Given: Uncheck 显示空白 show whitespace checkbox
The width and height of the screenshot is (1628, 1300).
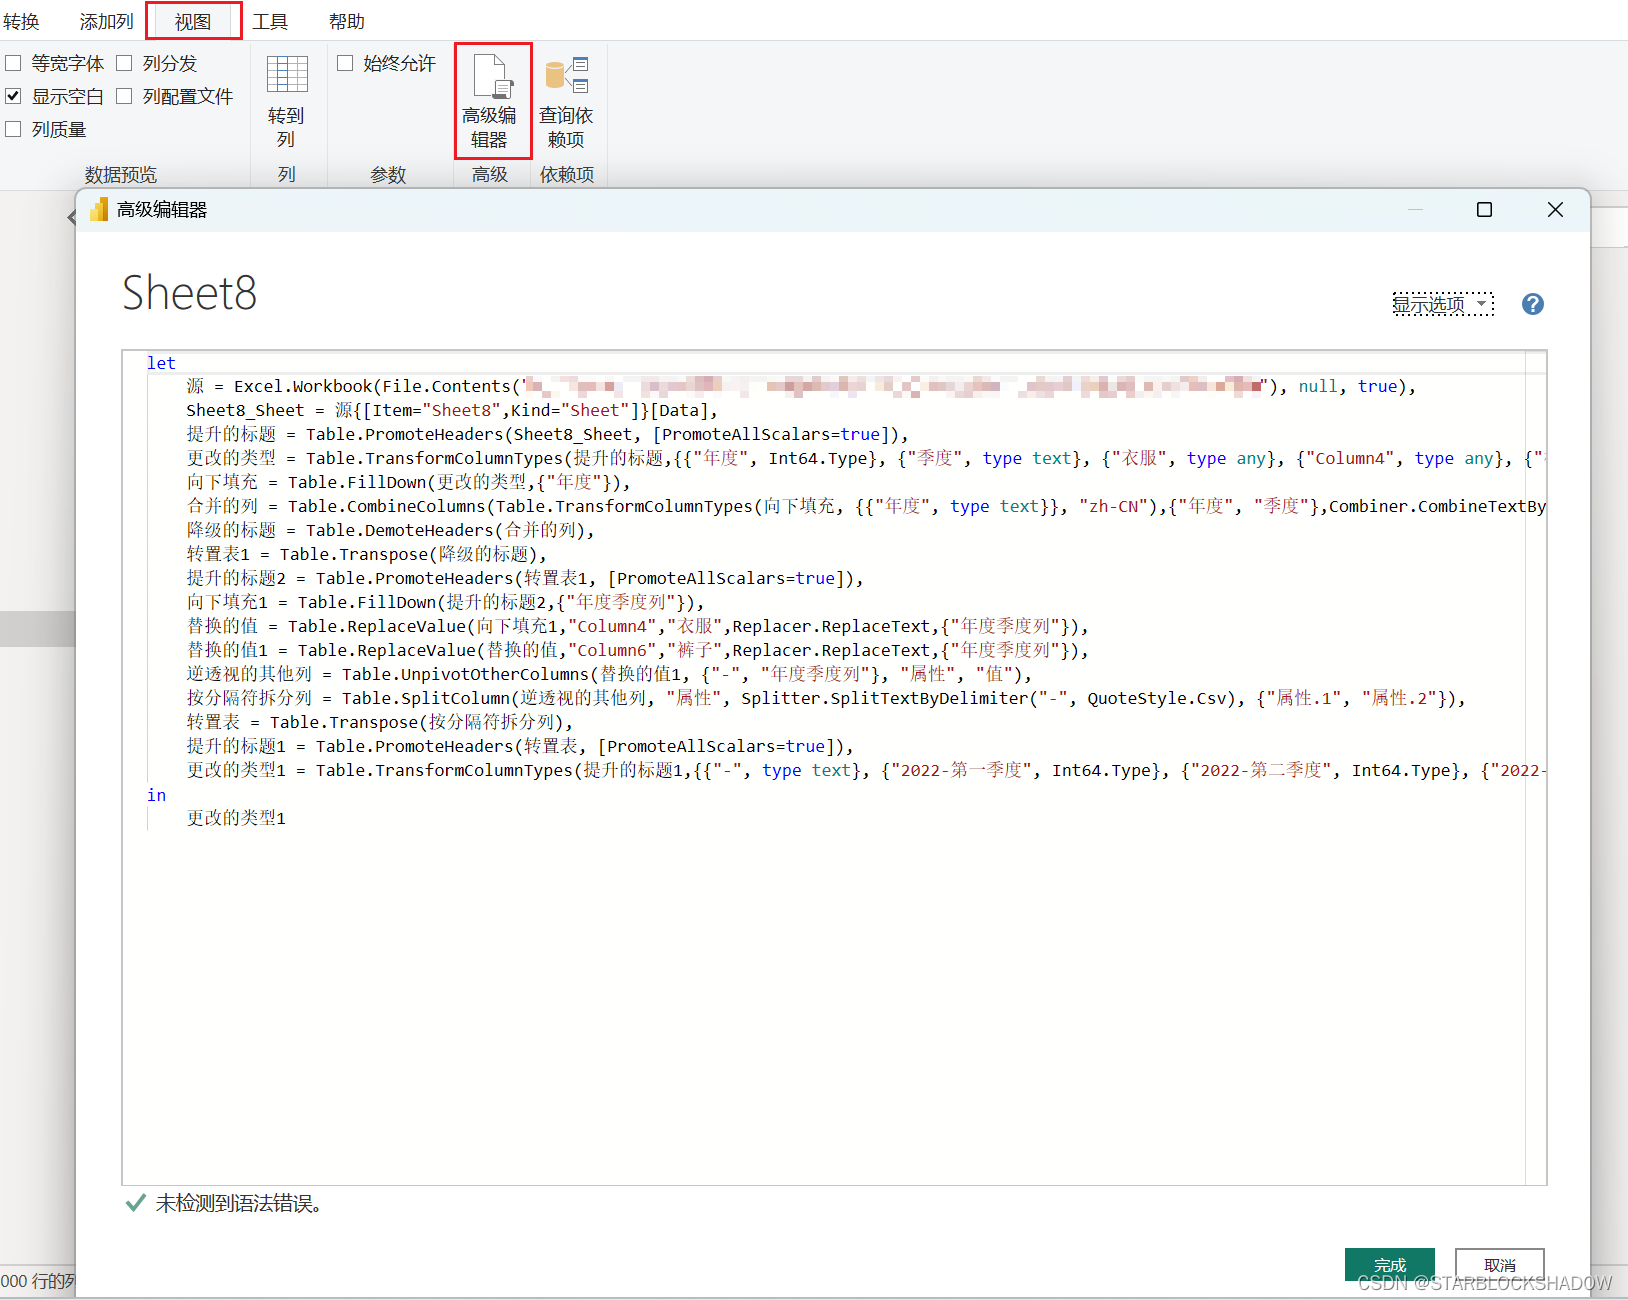Looking at the screenshot, I should click(13, 96).
